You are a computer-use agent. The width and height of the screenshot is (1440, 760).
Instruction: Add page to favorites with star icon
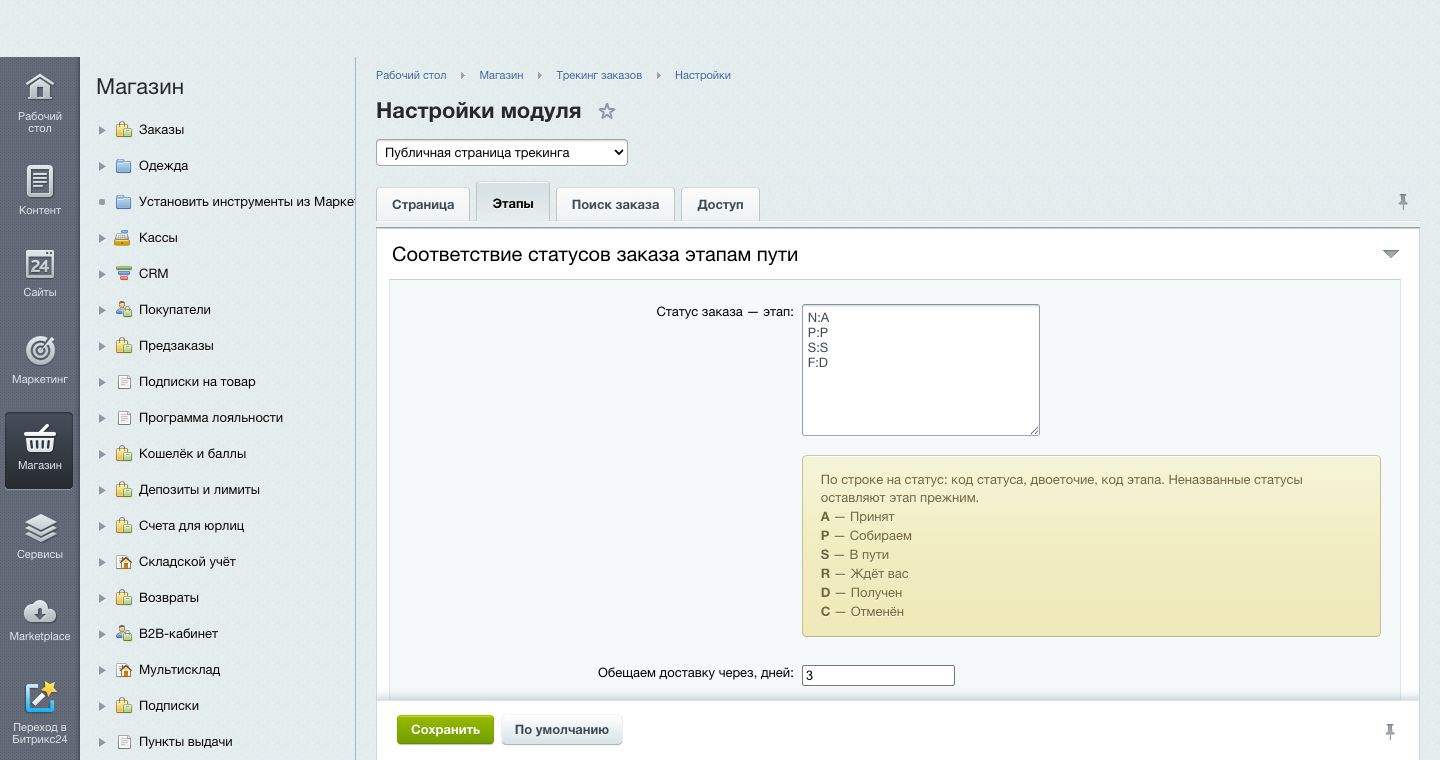[x=607, y=111]
